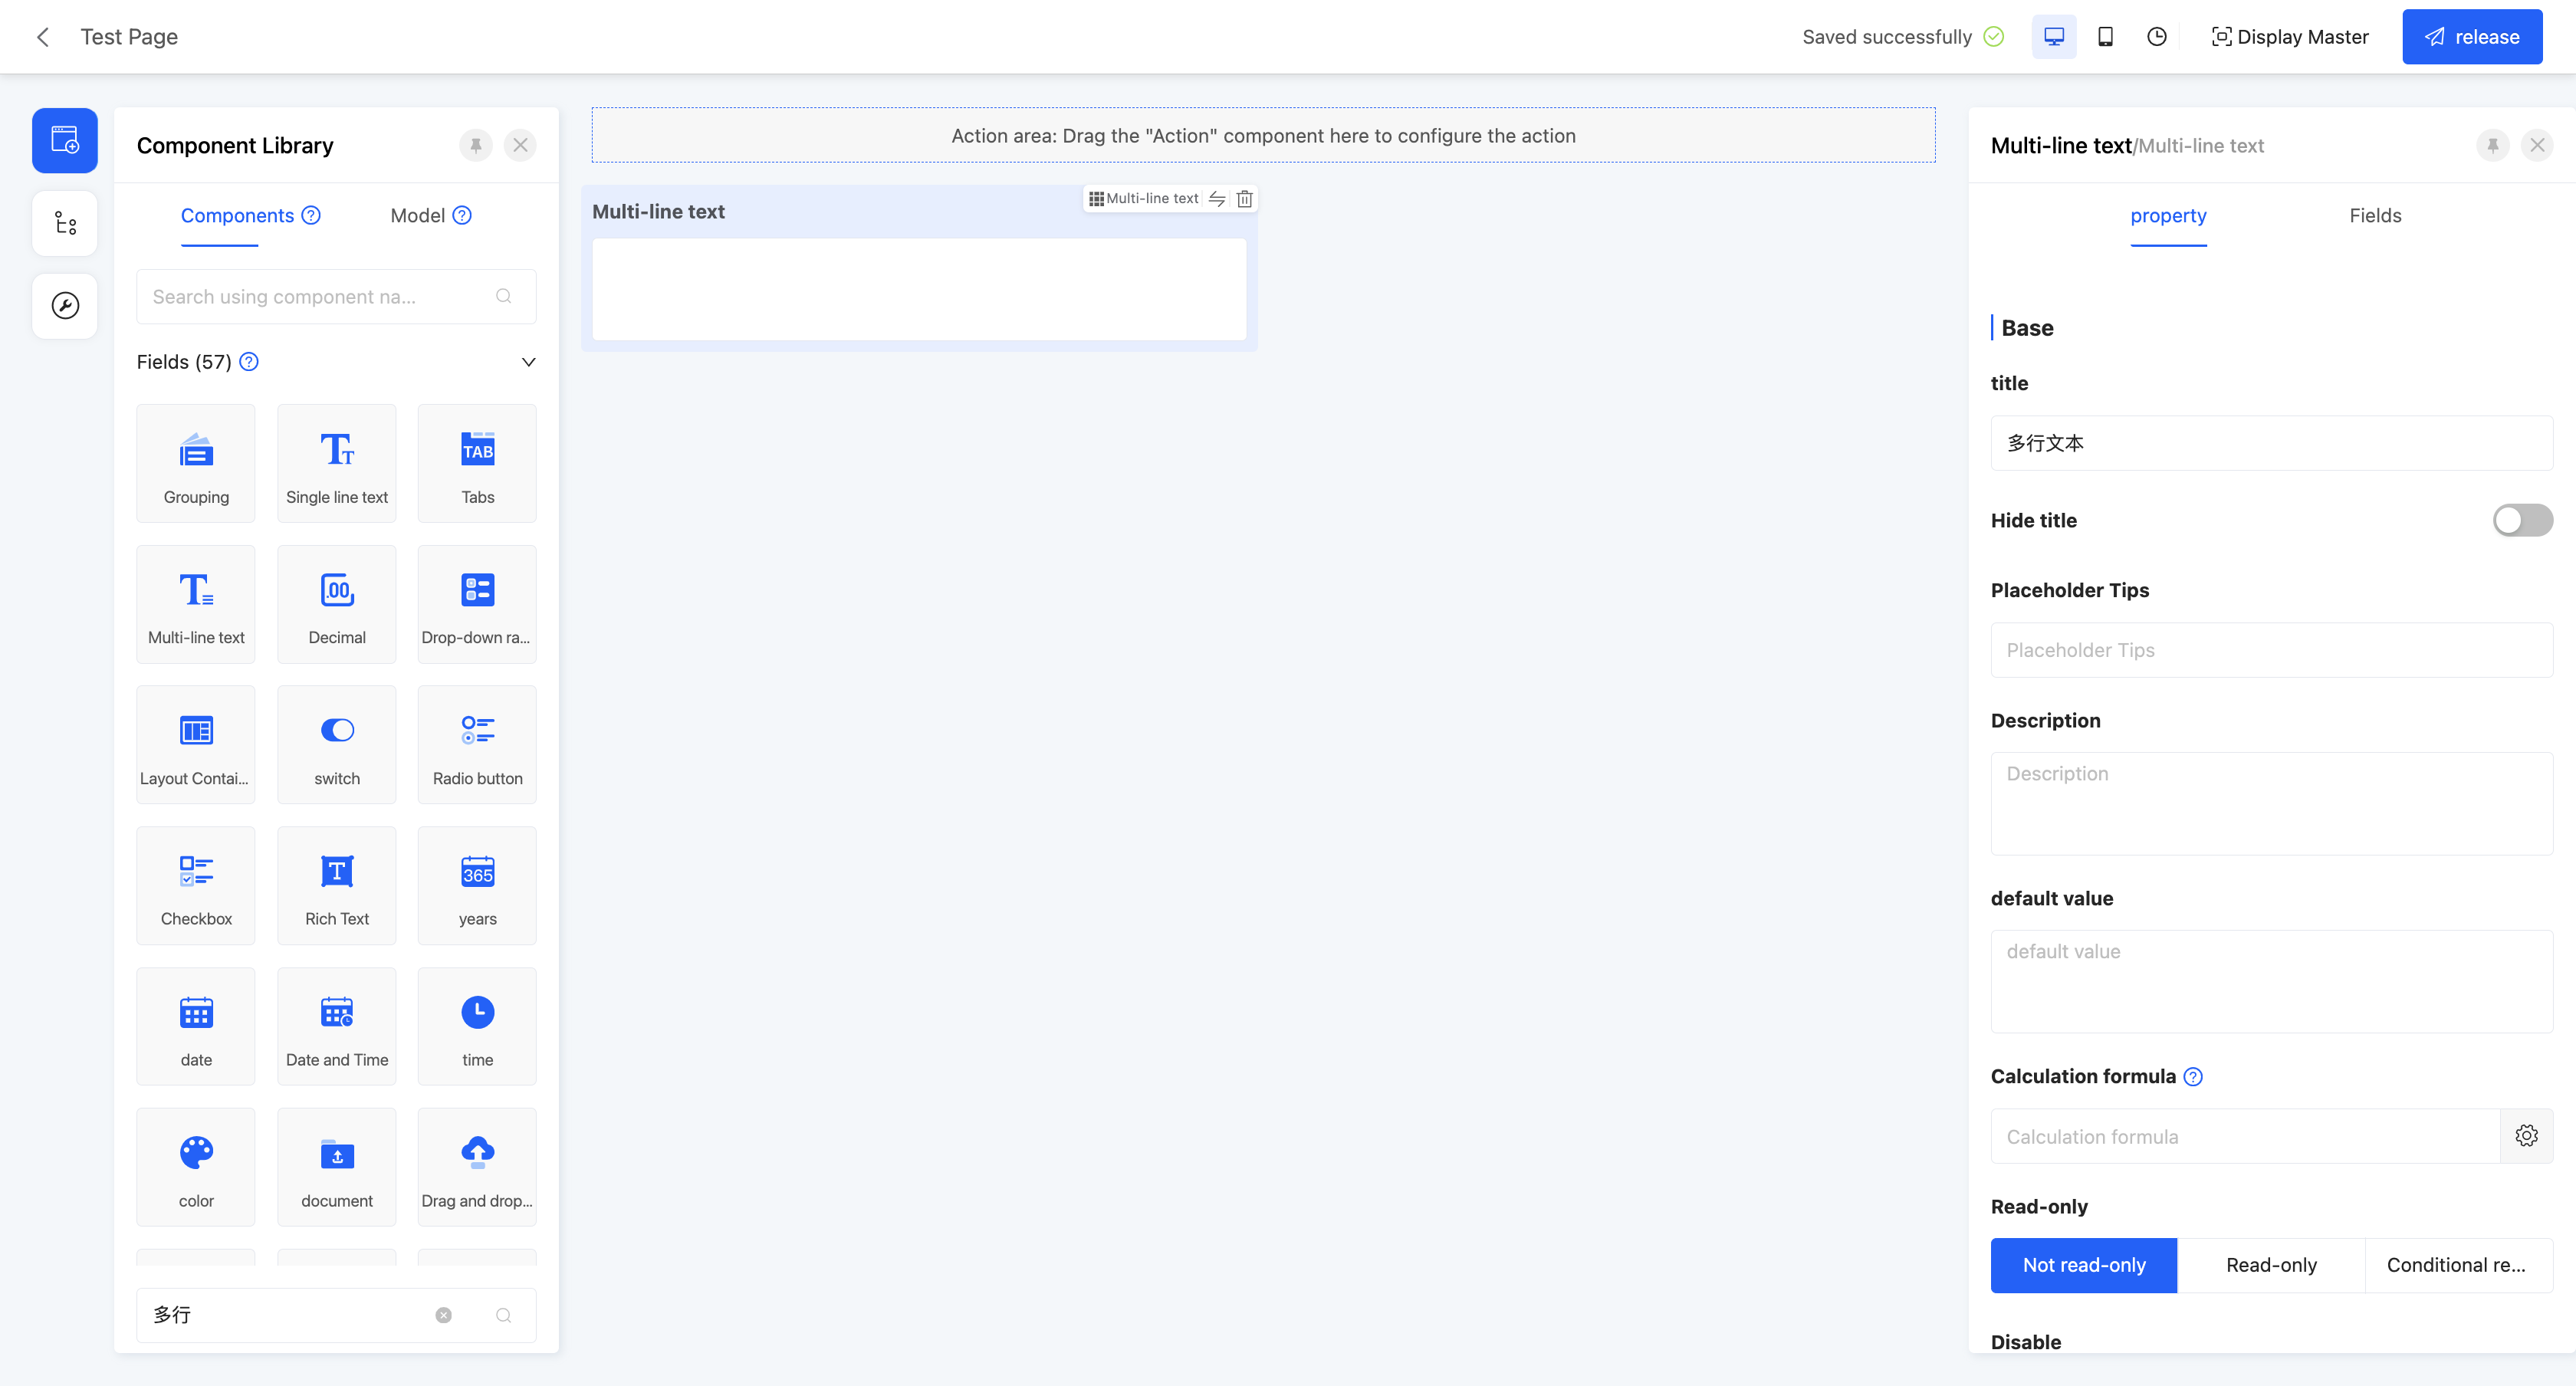
Task: Toggle the Hide title switch
Action: click(x=2521, y=520)
